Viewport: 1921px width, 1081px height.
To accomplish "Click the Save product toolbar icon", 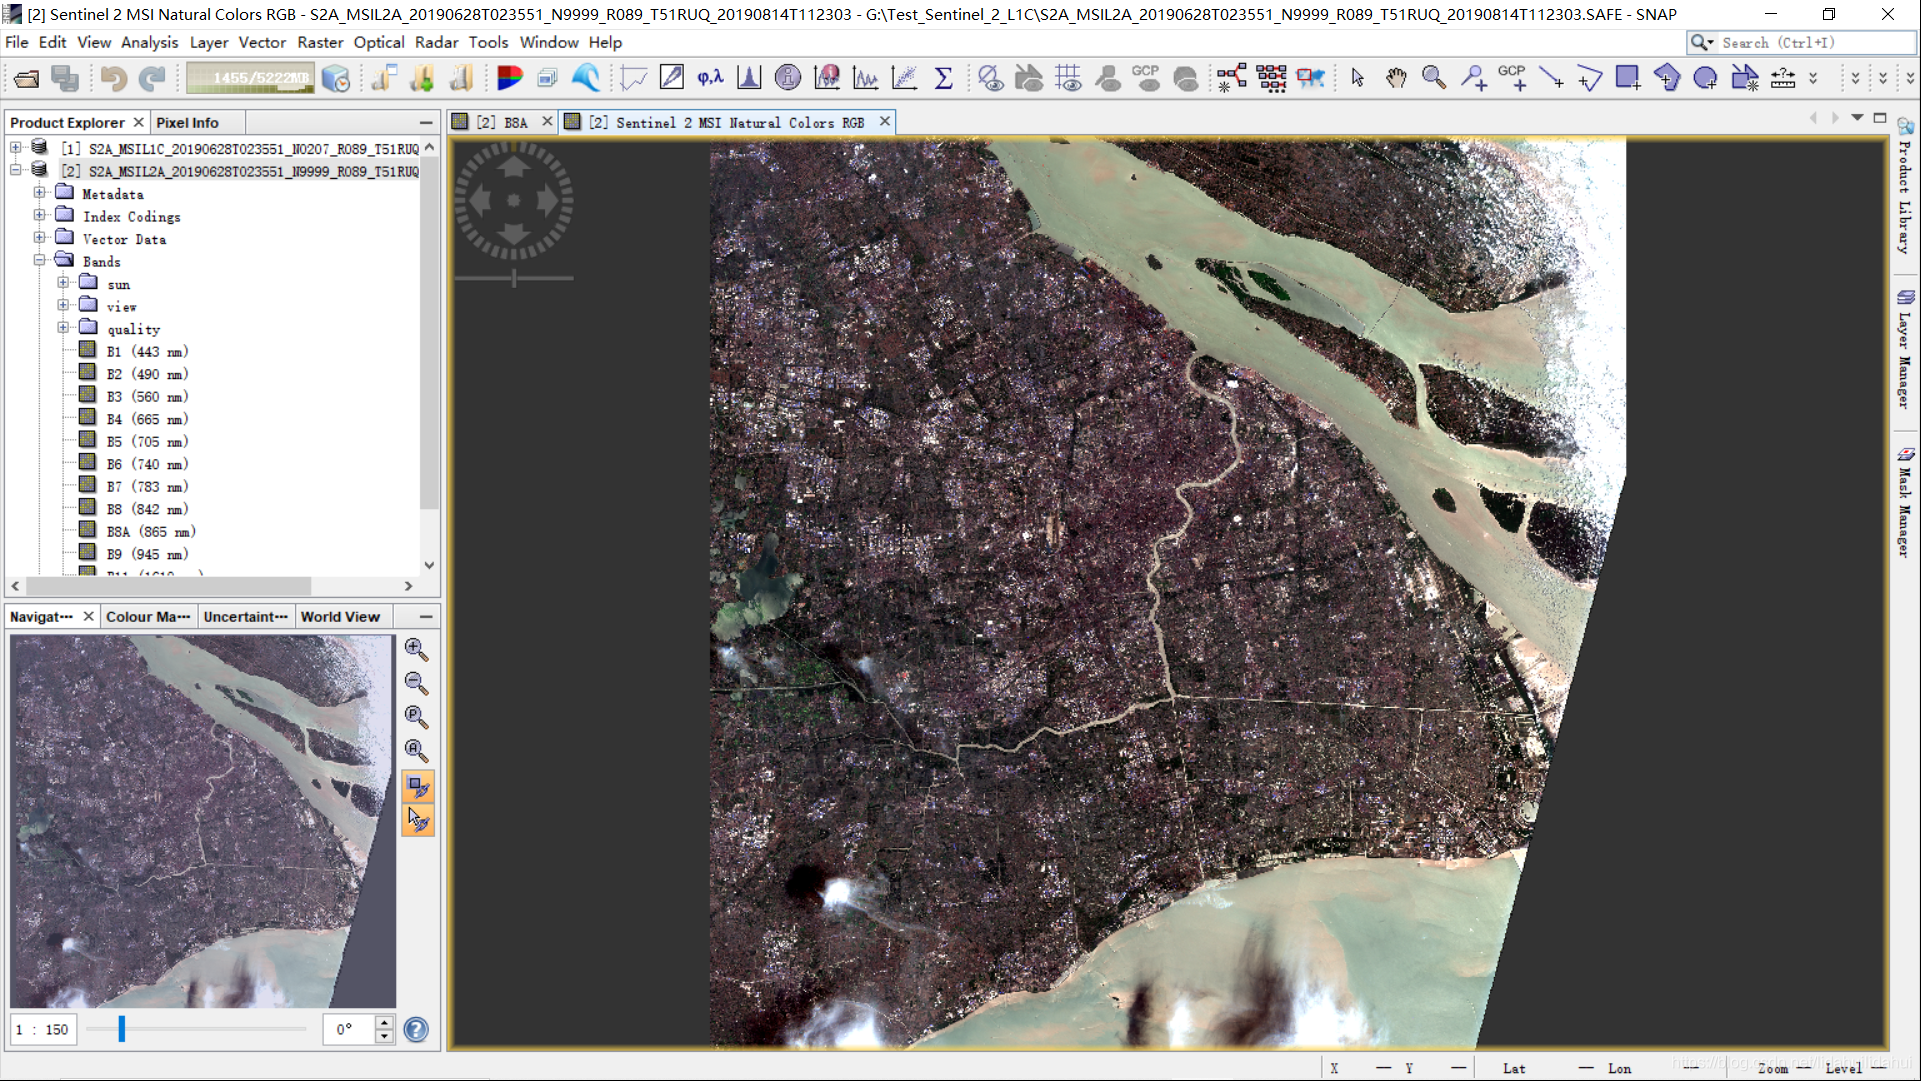I will [66, 78].
